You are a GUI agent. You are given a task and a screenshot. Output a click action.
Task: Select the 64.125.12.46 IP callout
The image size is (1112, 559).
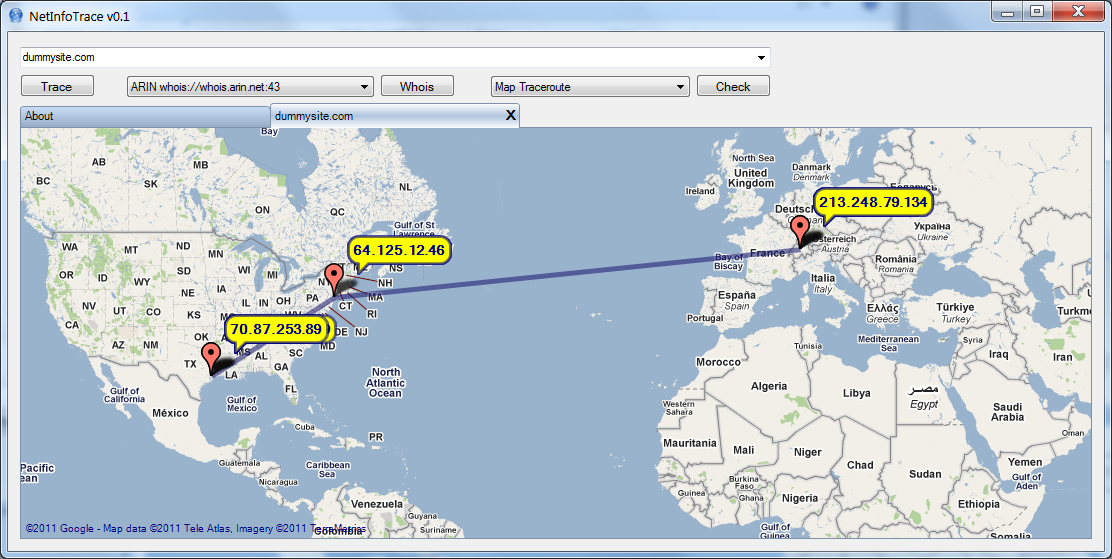pyautogui.click(x=399, y=249)
